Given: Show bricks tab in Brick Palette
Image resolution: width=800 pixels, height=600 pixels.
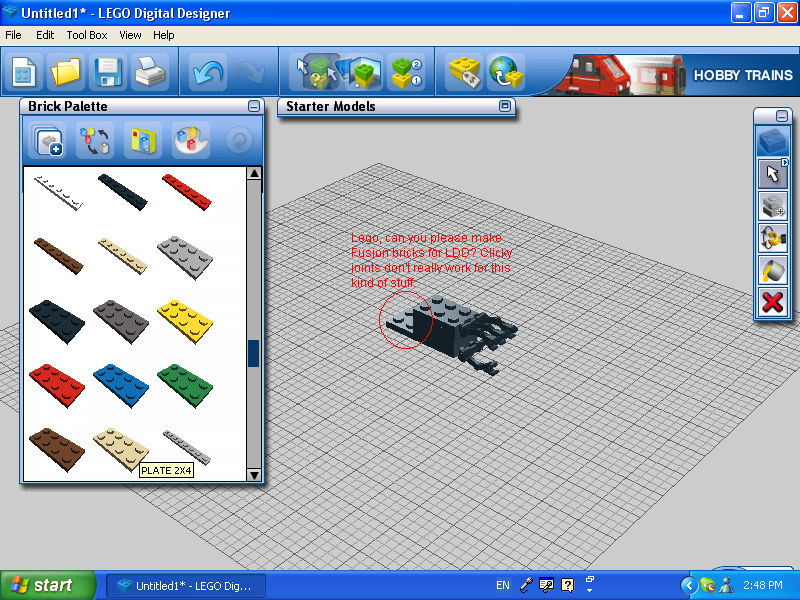Looking at the screenshot, I should pyautogui.click(x=48, y=140).
